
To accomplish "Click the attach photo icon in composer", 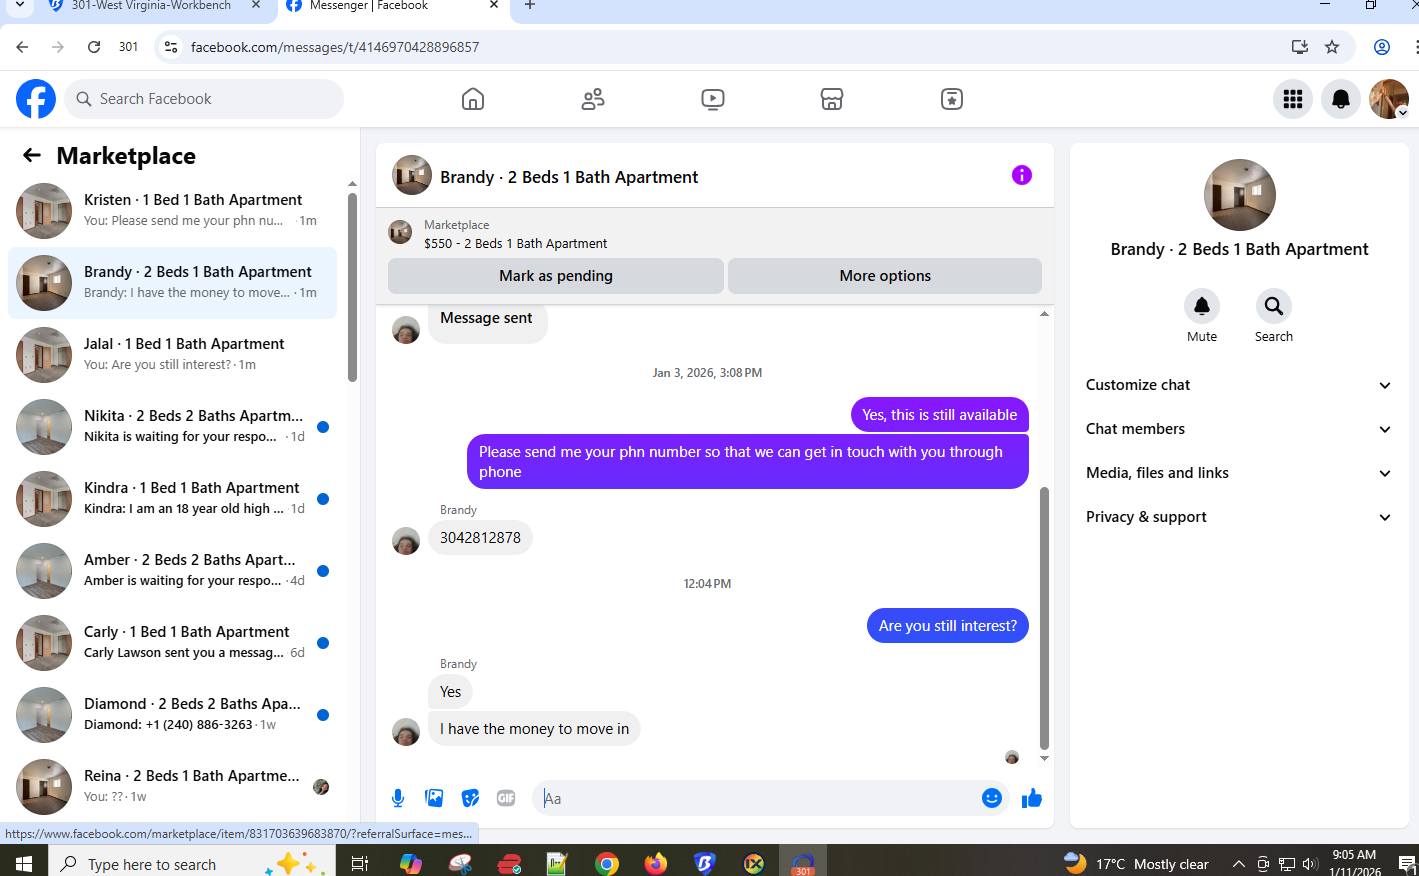I will pyautogui.click(x=434, y=798).
